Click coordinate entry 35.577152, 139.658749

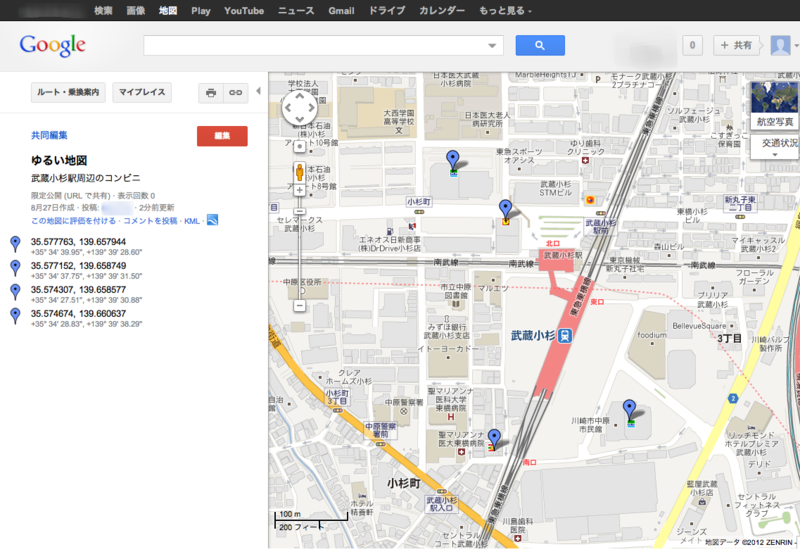(78, 266)
